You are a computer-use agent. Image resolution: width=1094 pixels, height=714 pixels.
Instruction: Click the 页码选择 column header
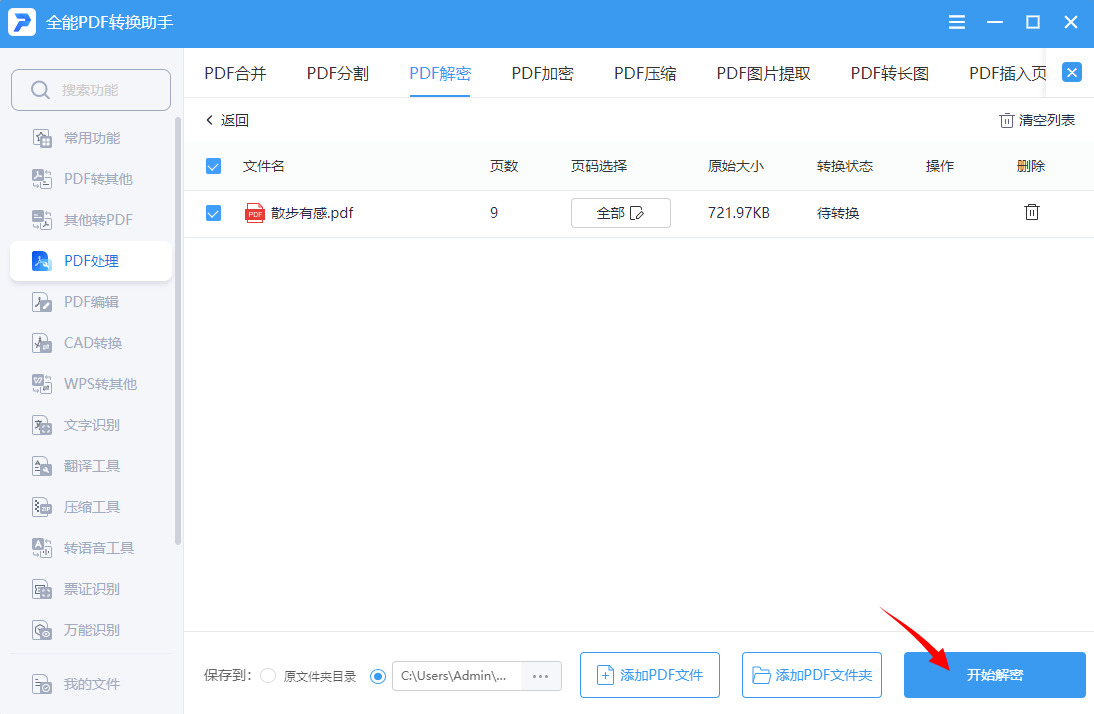click(x=599, y=166)
